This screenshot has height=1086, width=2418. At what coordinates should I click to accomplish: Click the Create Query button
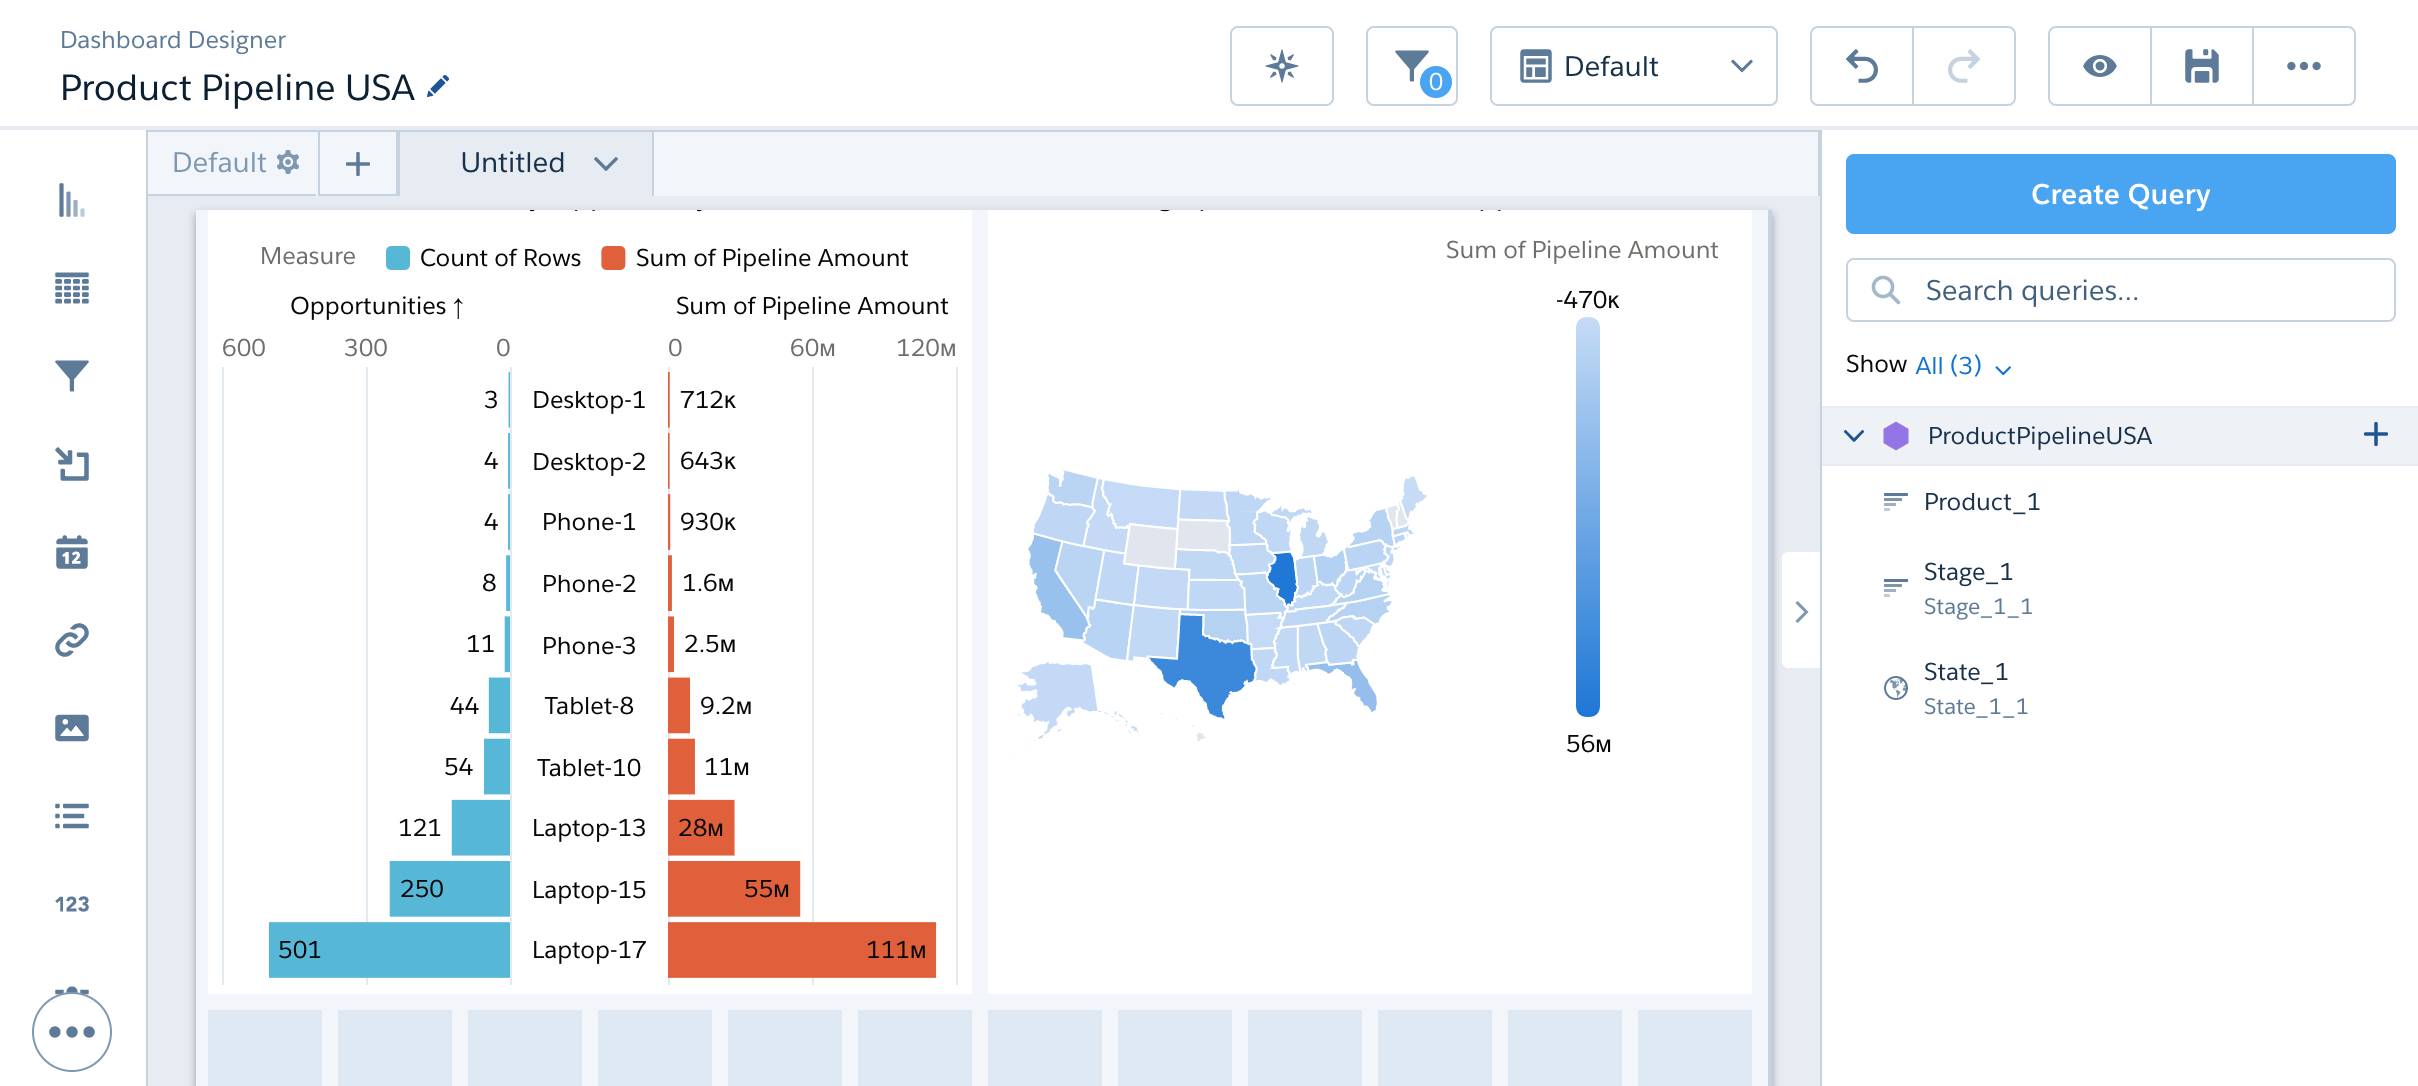point(2121,193)
